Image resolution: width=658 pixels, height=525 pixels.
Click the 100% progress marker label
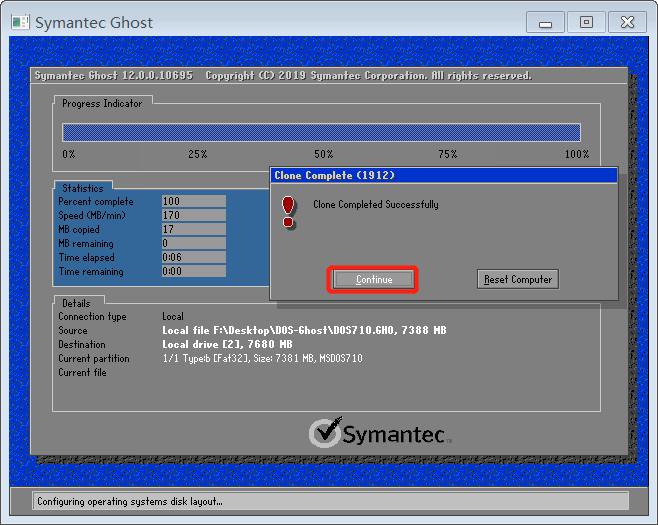pyautogui.click(x=577, y=154)
